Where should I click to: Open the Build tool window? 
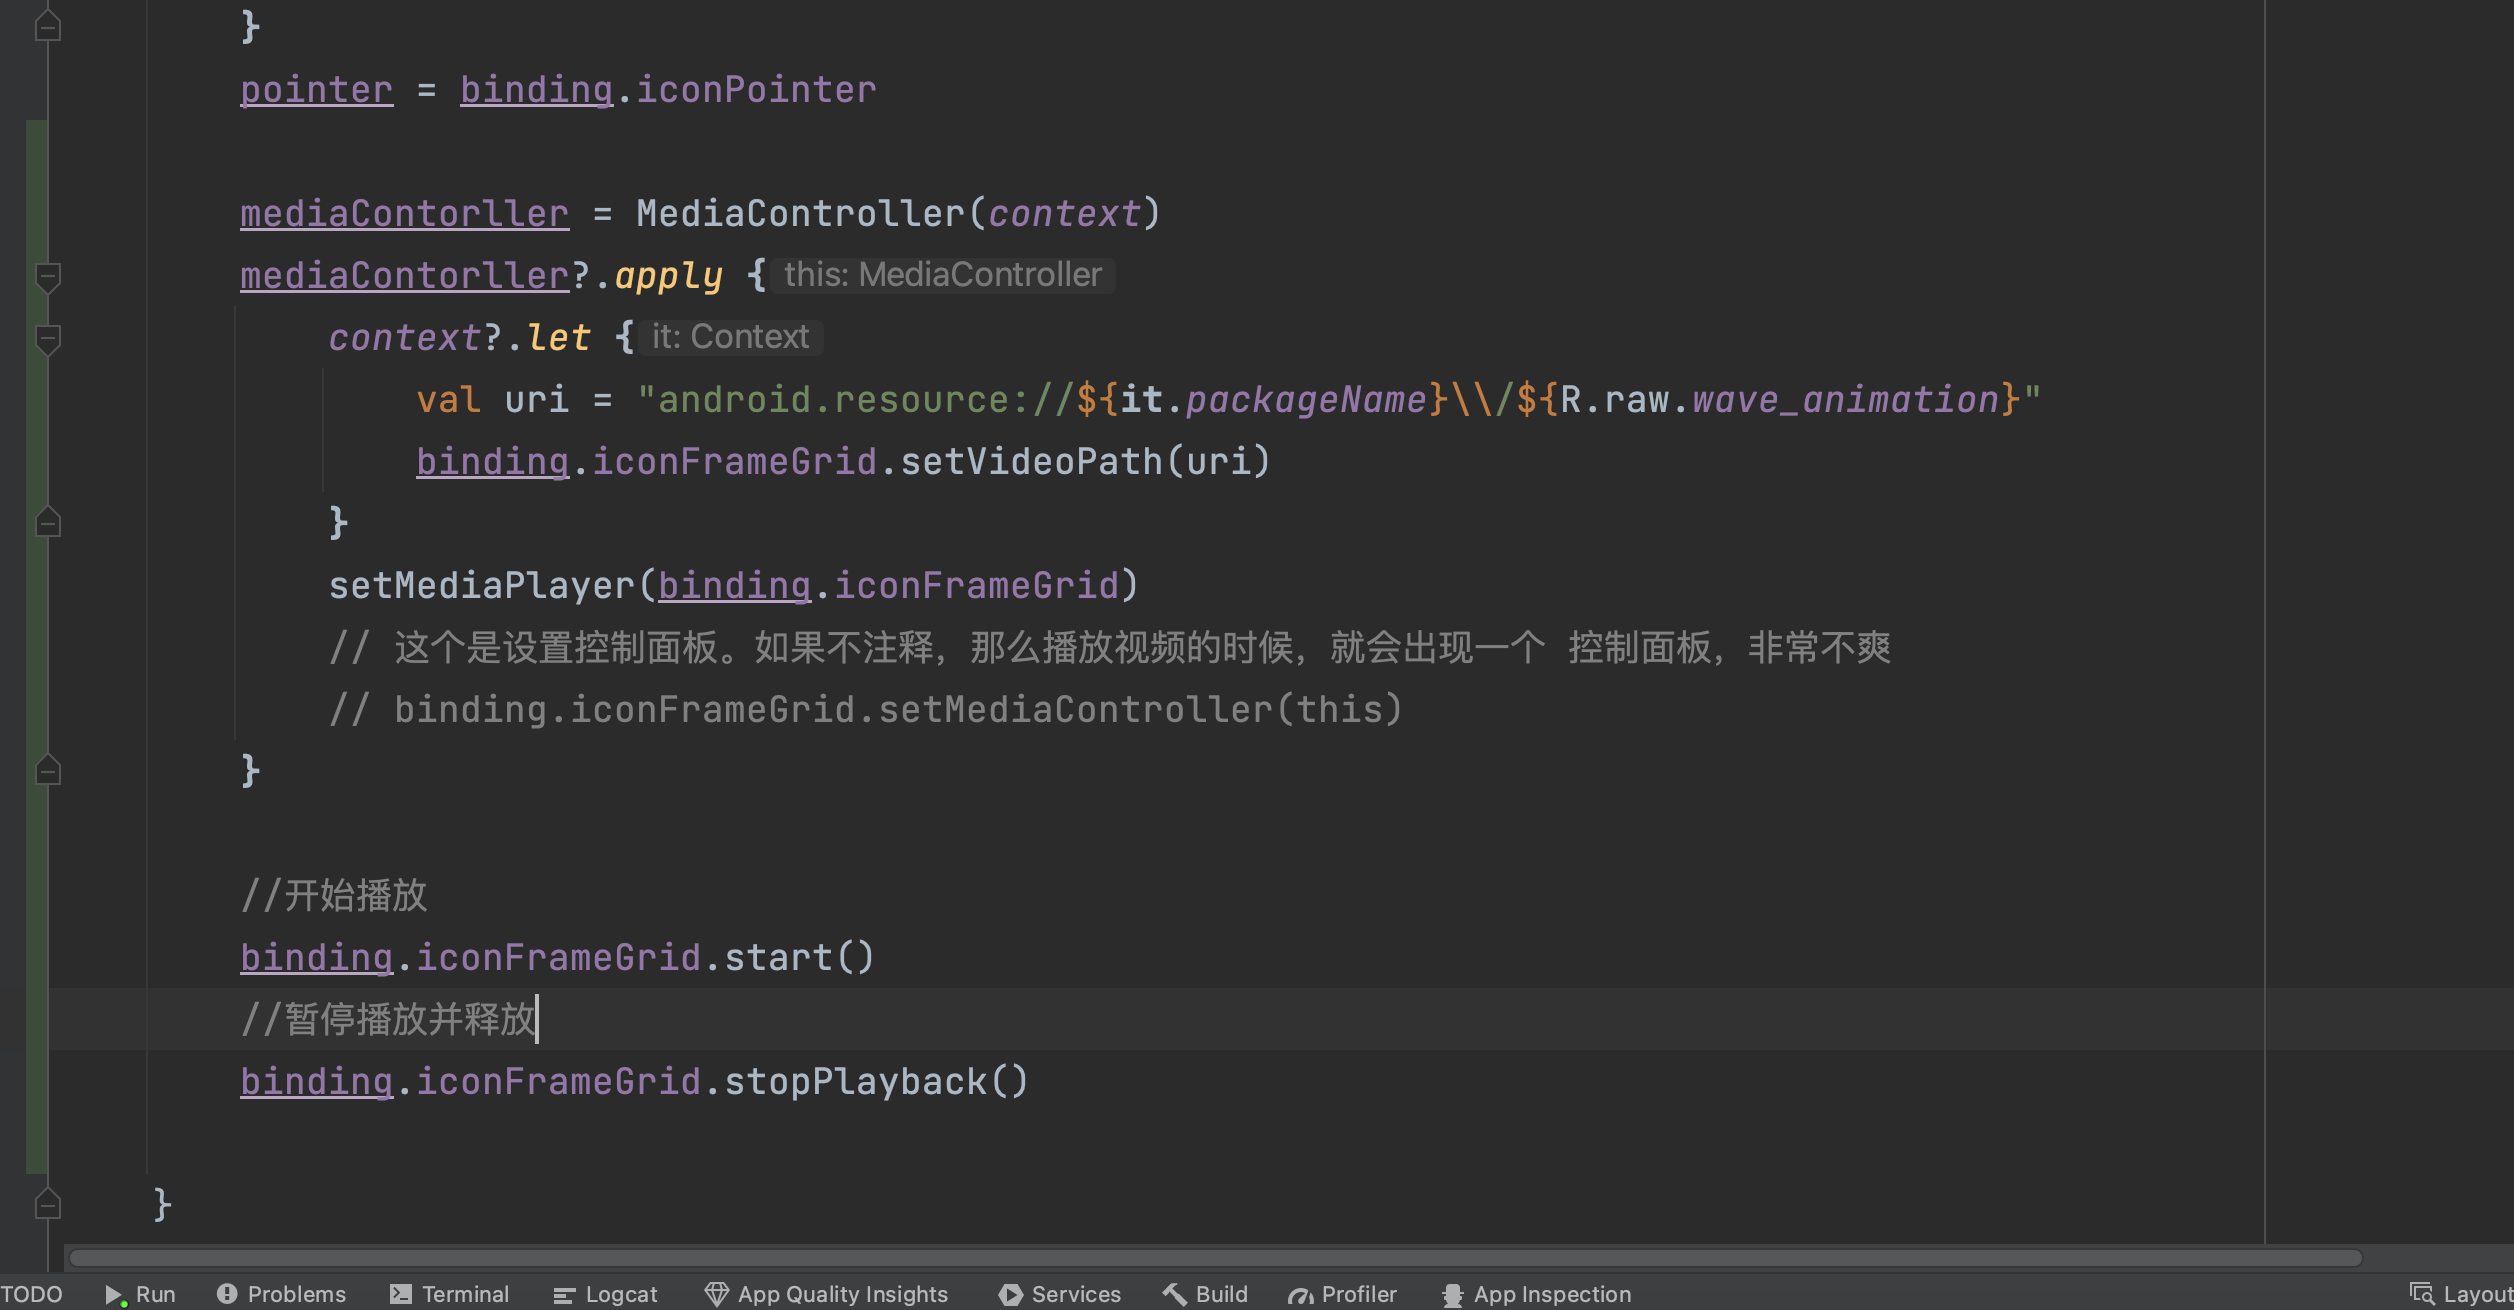coord(1205,1294)
